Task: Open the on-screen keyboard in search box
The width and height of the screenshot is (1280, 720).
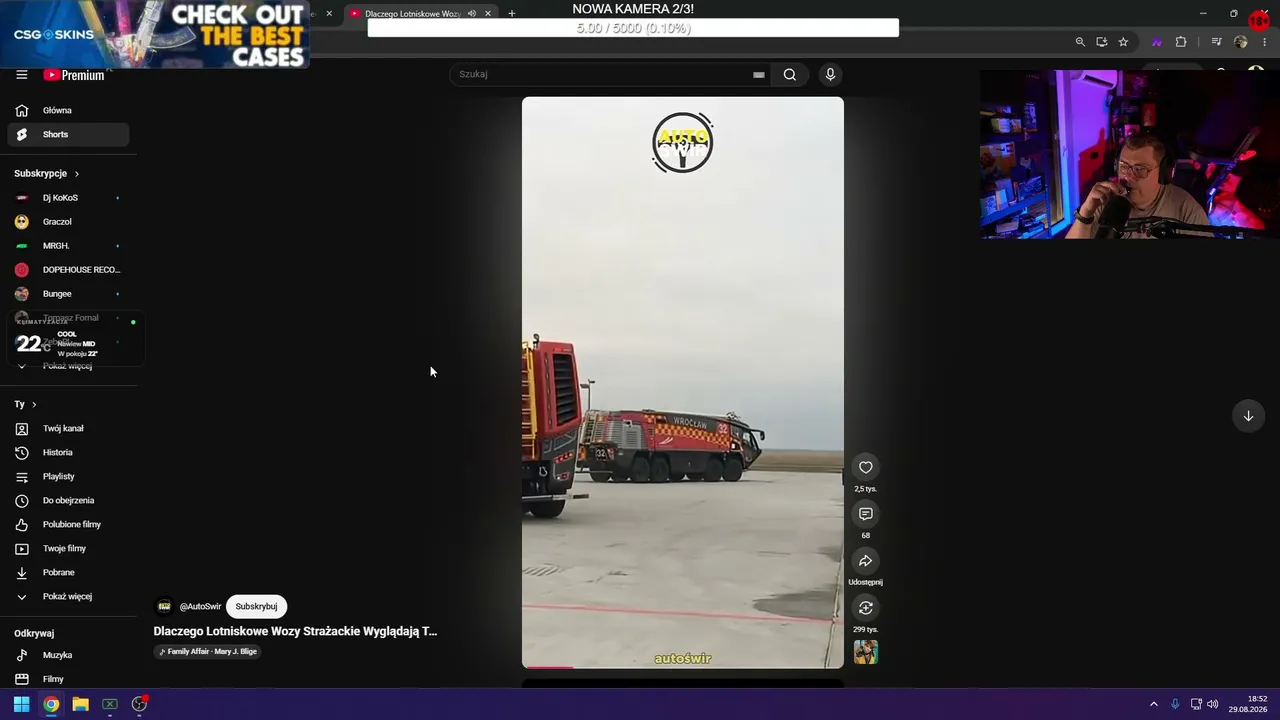Action: click(x=759, y=74)
